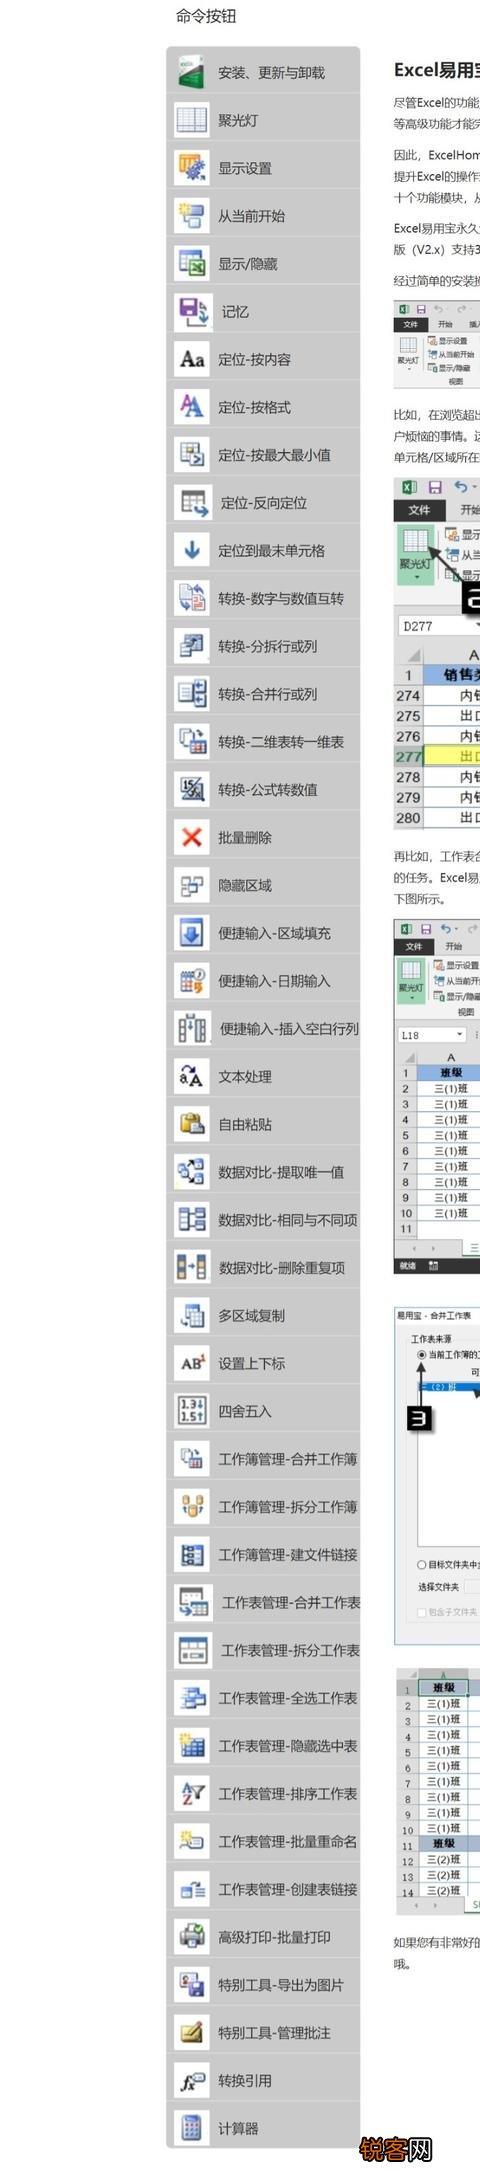Viewport: 480px width, 2181px height.
Task: Open the 记忆 save-disk icon
Action: click(x=193, y=311)
